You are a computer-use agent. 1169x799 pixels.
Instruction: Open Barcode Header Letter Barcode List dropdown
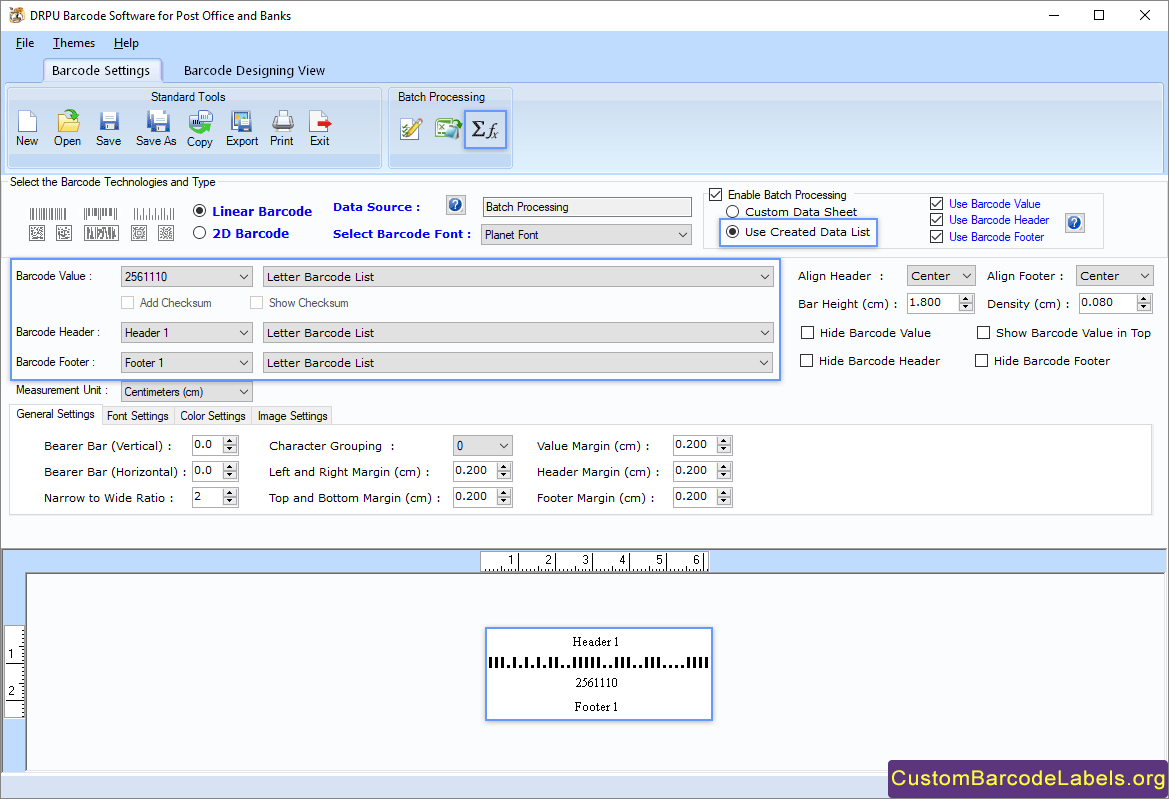pyautogui.click(x=518, y=332)
